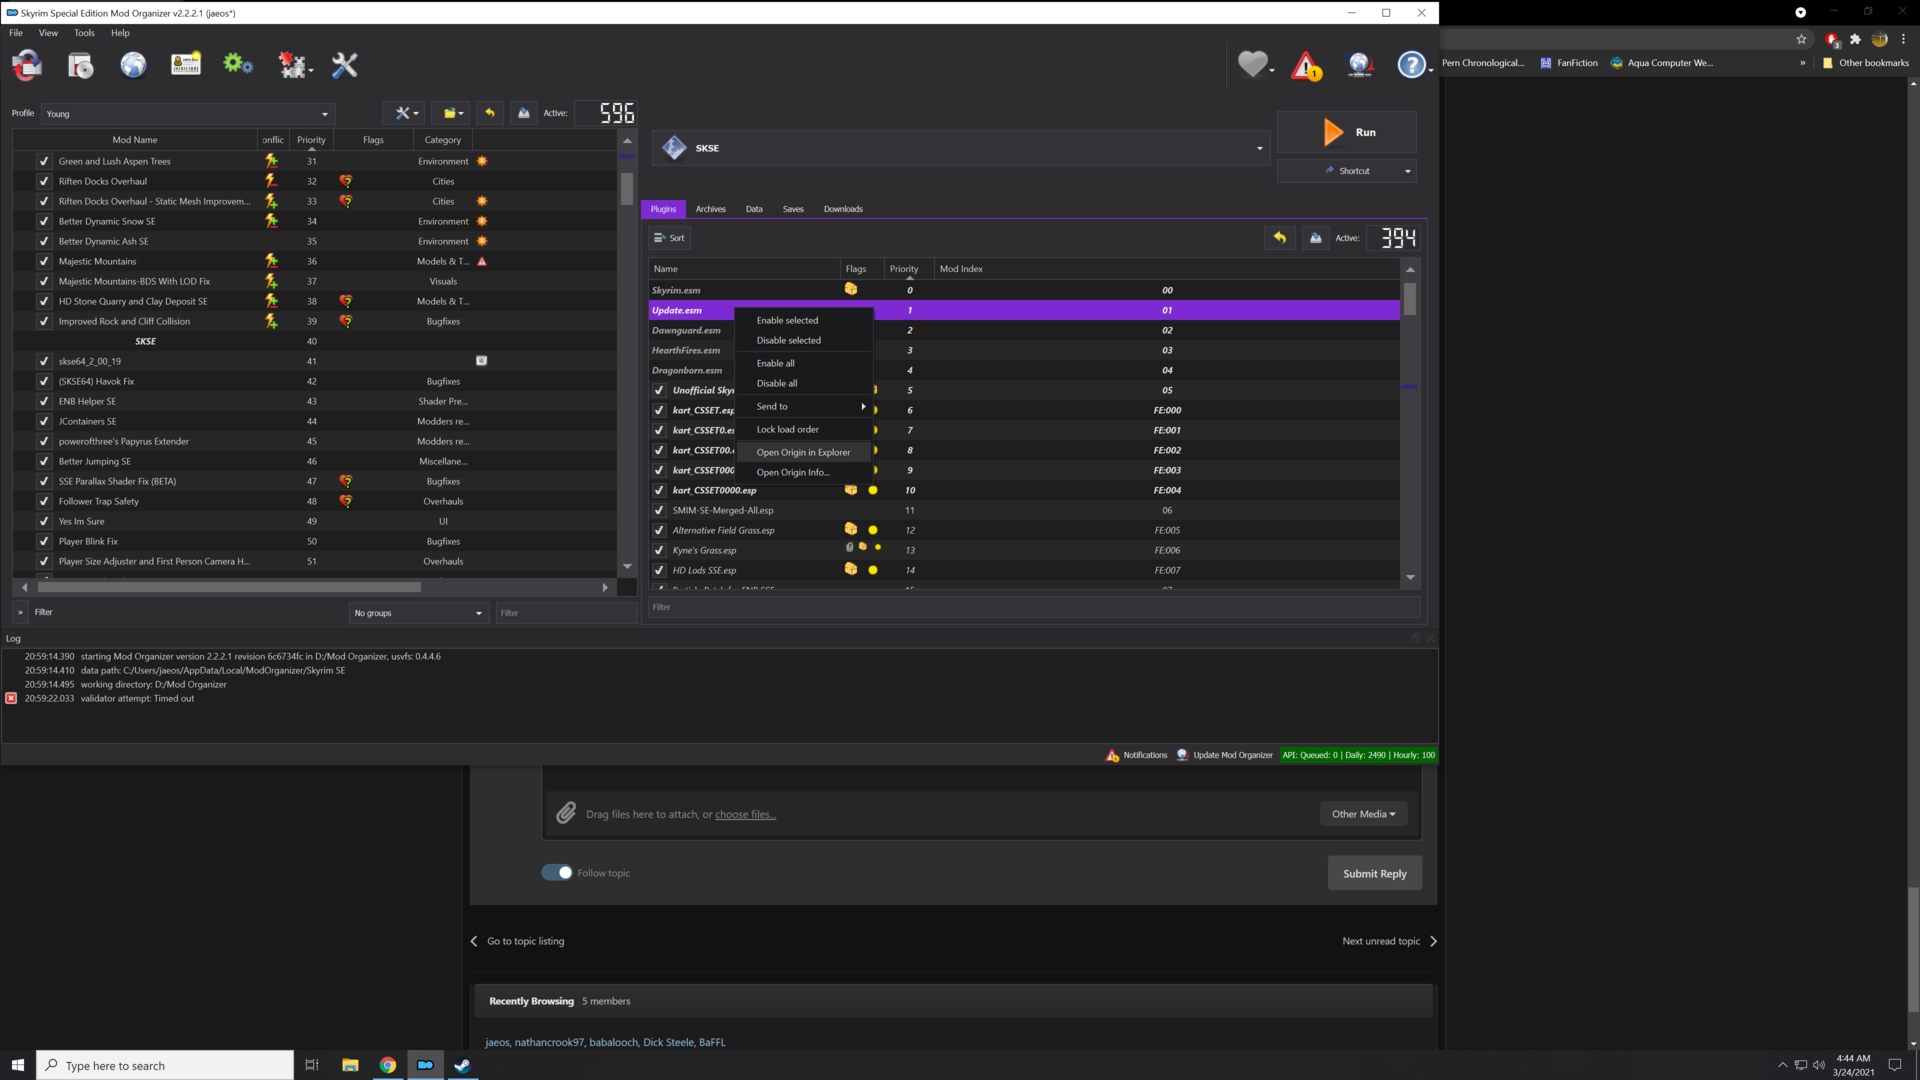Open the Profile dropdown showing Young
Image resolution: width=1920 pixels, height=1080 pixels.
[188, 113]
